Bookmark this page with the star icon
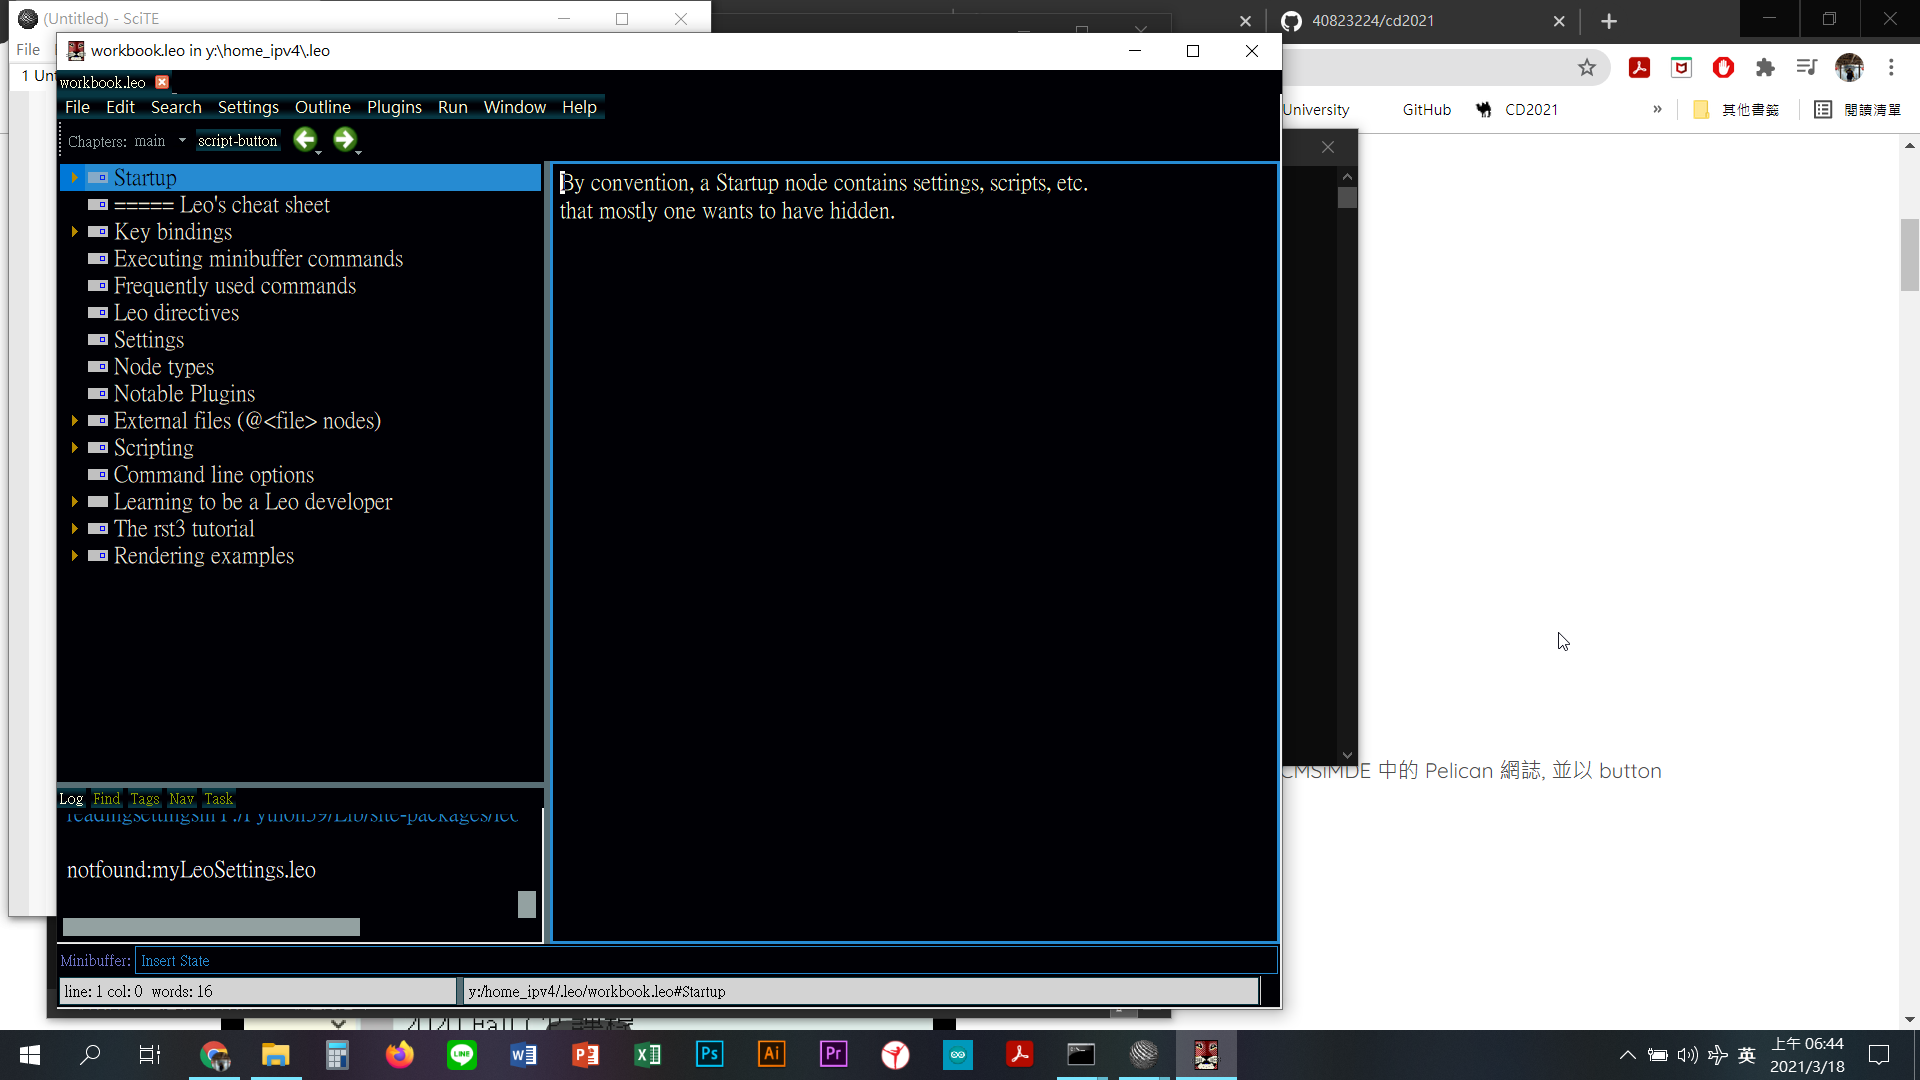The image size is (1920, 1080). (x=1587, y=68)
